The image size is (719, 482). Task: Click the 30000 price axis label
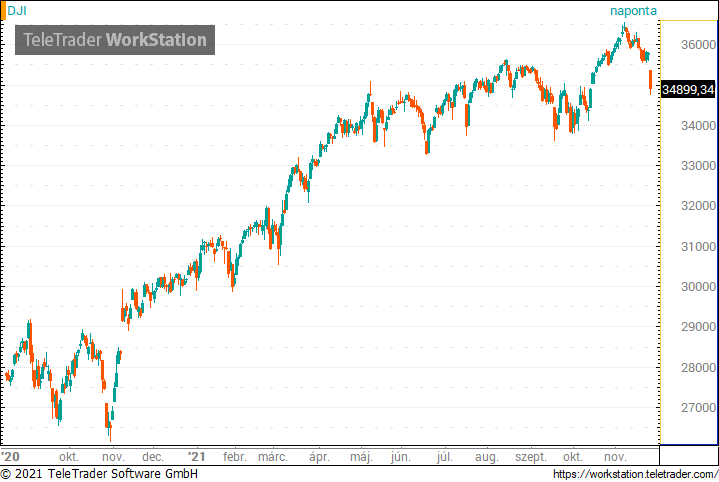point(698,287)
